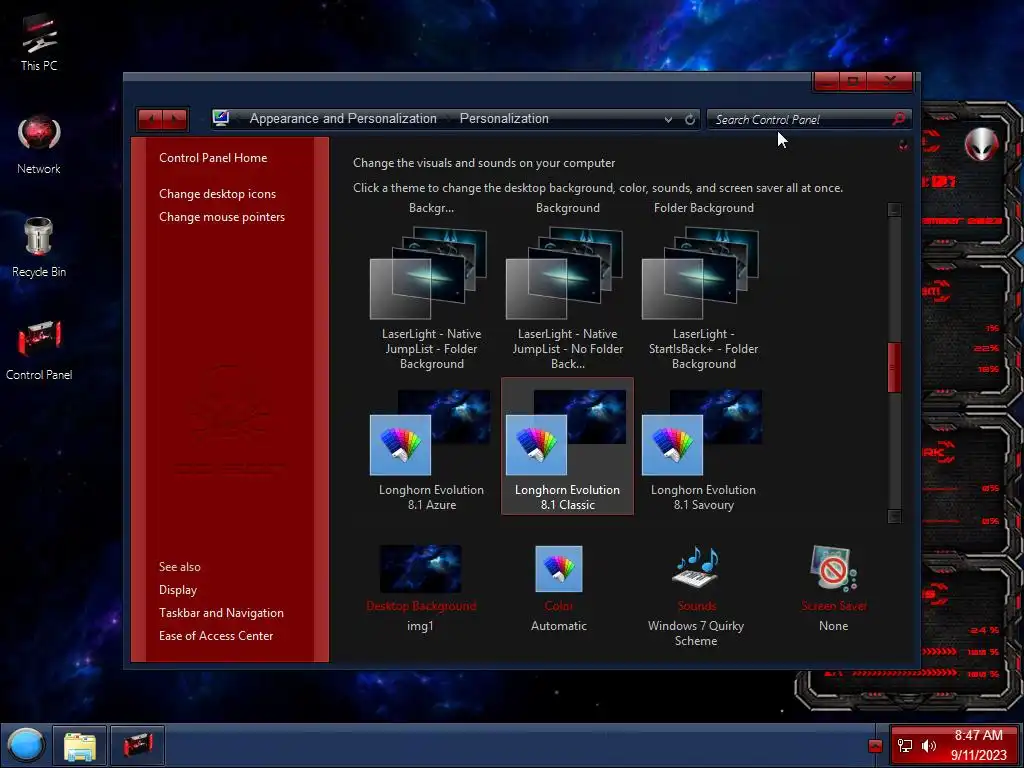Viewport: 1024px width, 768px height.
Task: Select LaserLight Native JumpList Folder Background theme
Action: [x=431, y=298]
